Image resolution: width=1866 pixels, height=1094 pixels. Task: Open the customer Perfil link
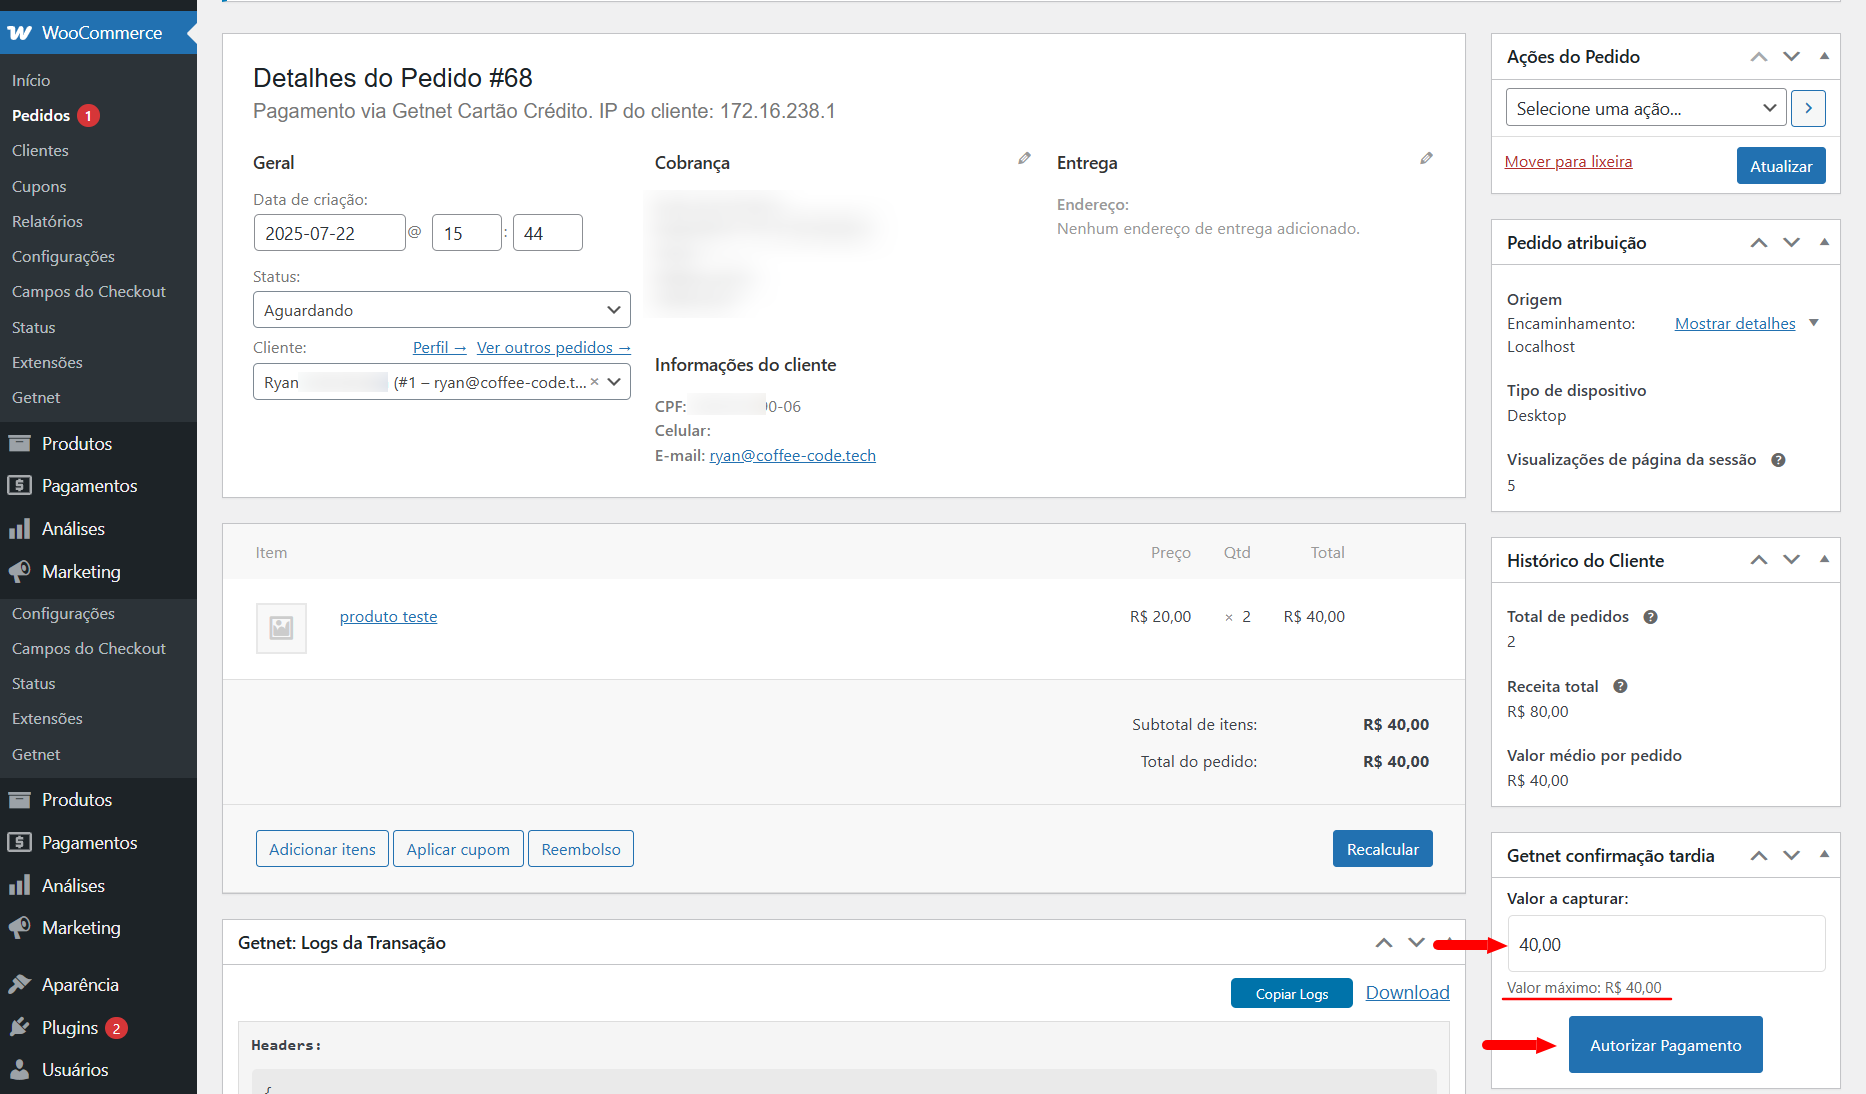pos(440,347)
